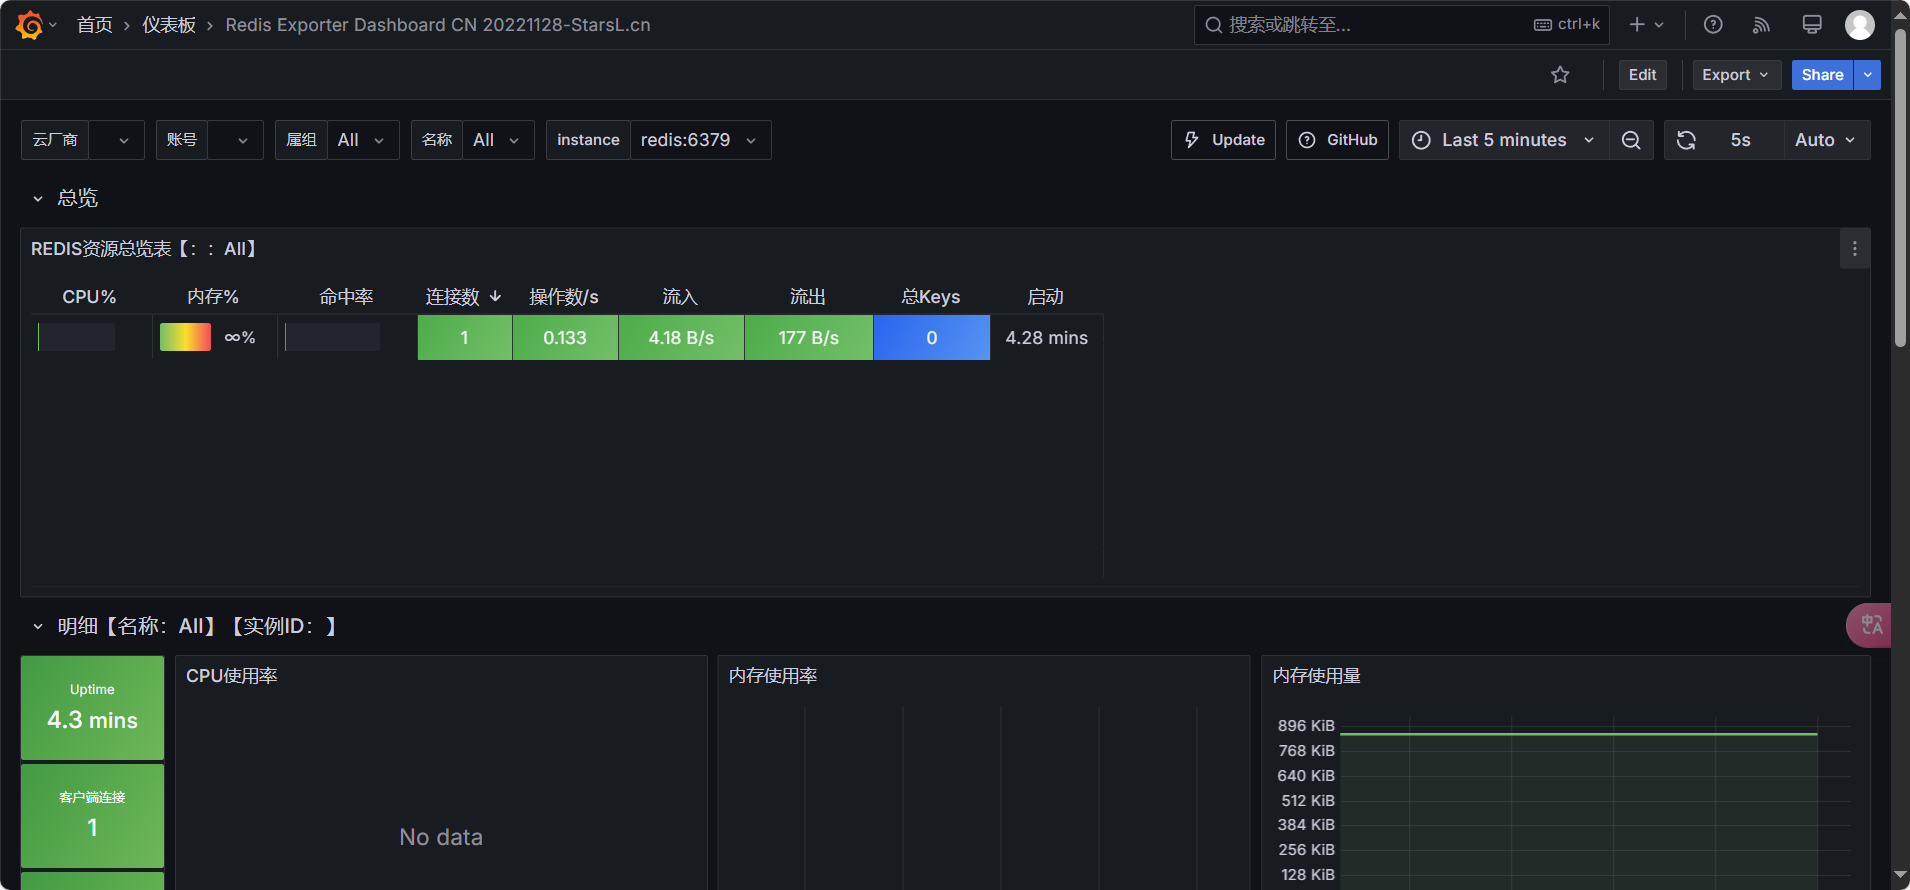This screenshot has width=1910, height=890.
Task: Star this dashboard as favorite
Action: [x=1560, y=75]
